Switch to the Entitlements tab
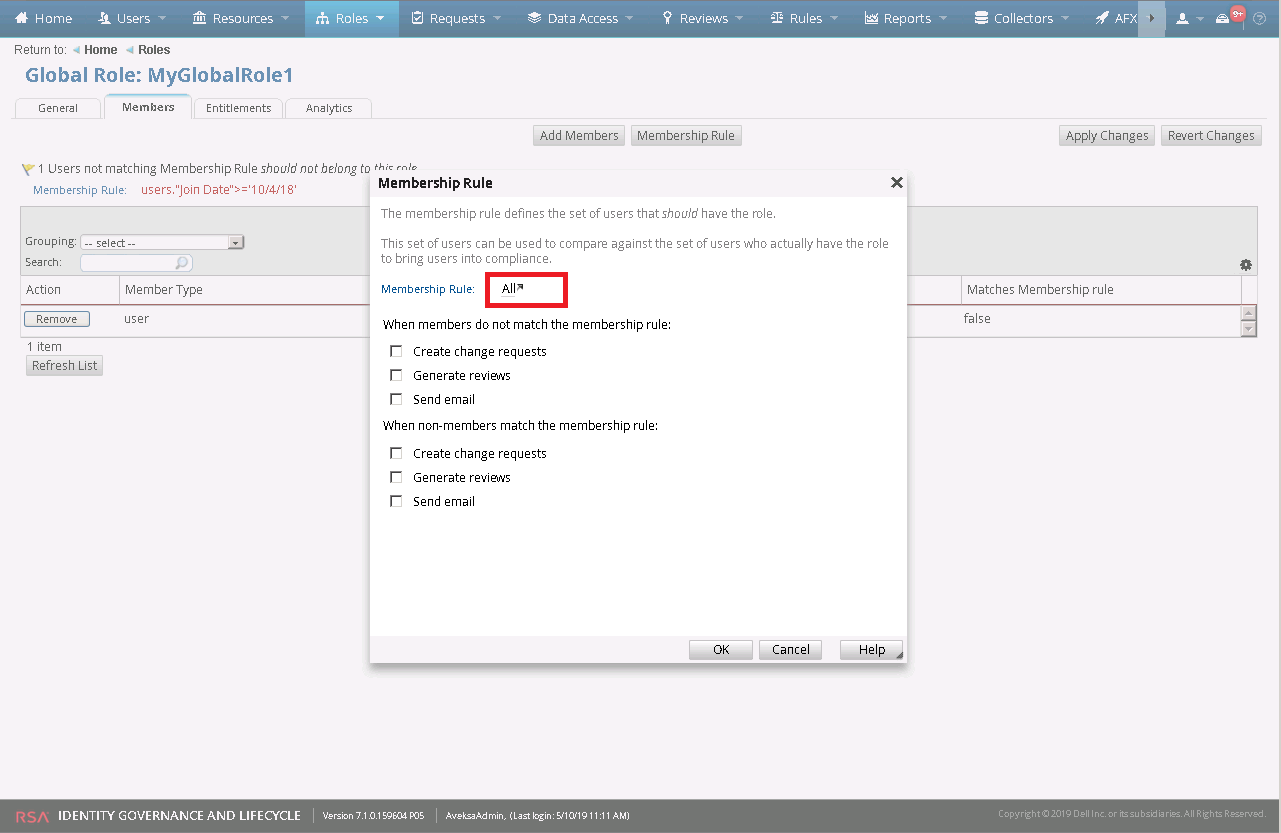The image size is (1281, 833). [x=238, y=108]
